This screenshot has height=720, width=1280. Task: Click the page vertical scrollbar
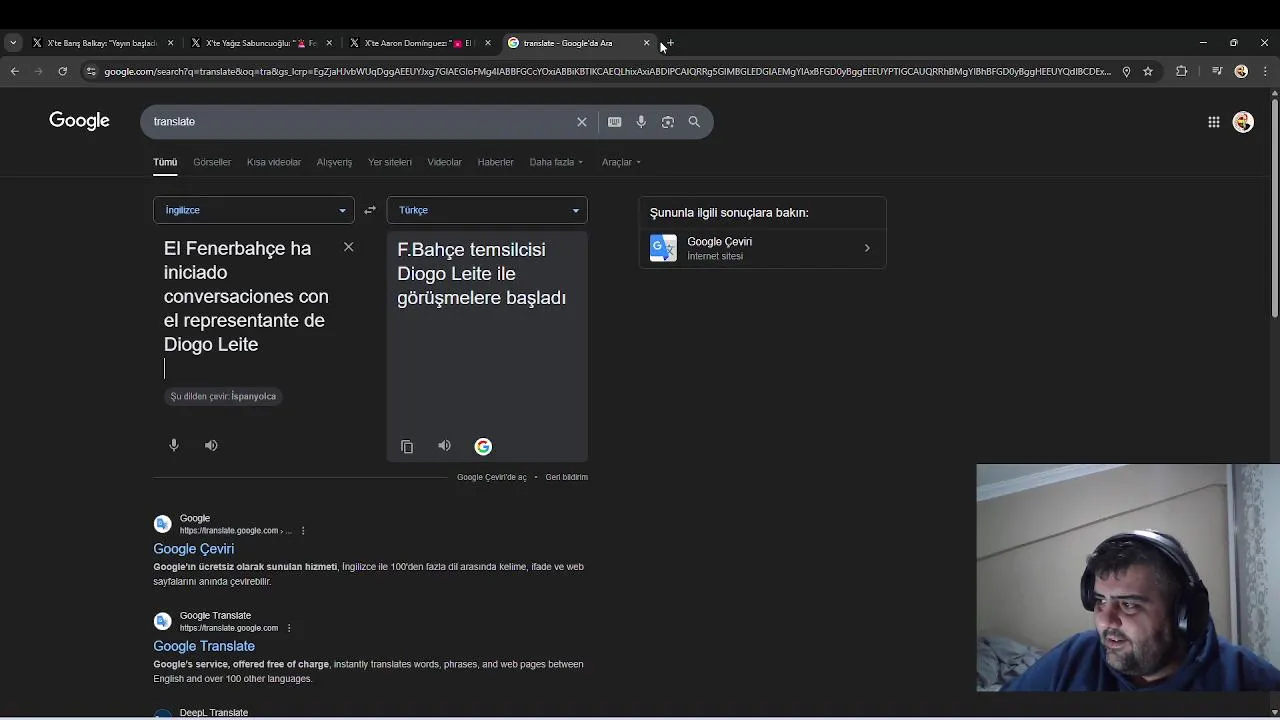tap(1274, 206)
